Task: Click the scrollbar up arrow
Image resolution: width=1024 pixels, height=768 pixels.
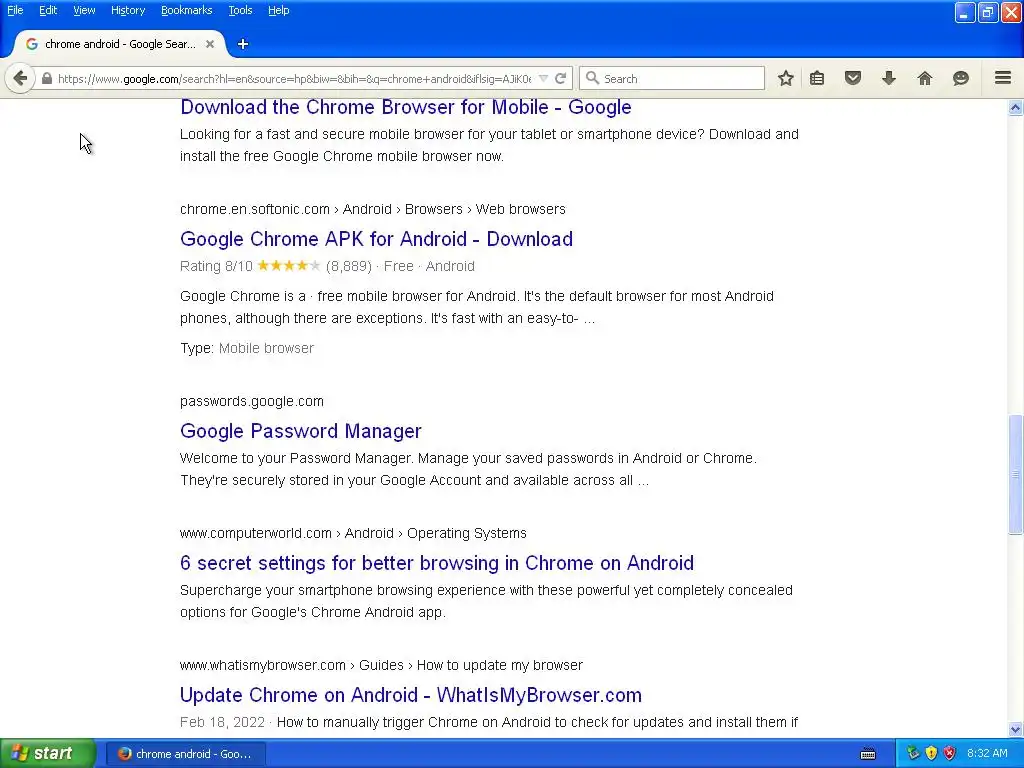Action: pos(1016,108)
